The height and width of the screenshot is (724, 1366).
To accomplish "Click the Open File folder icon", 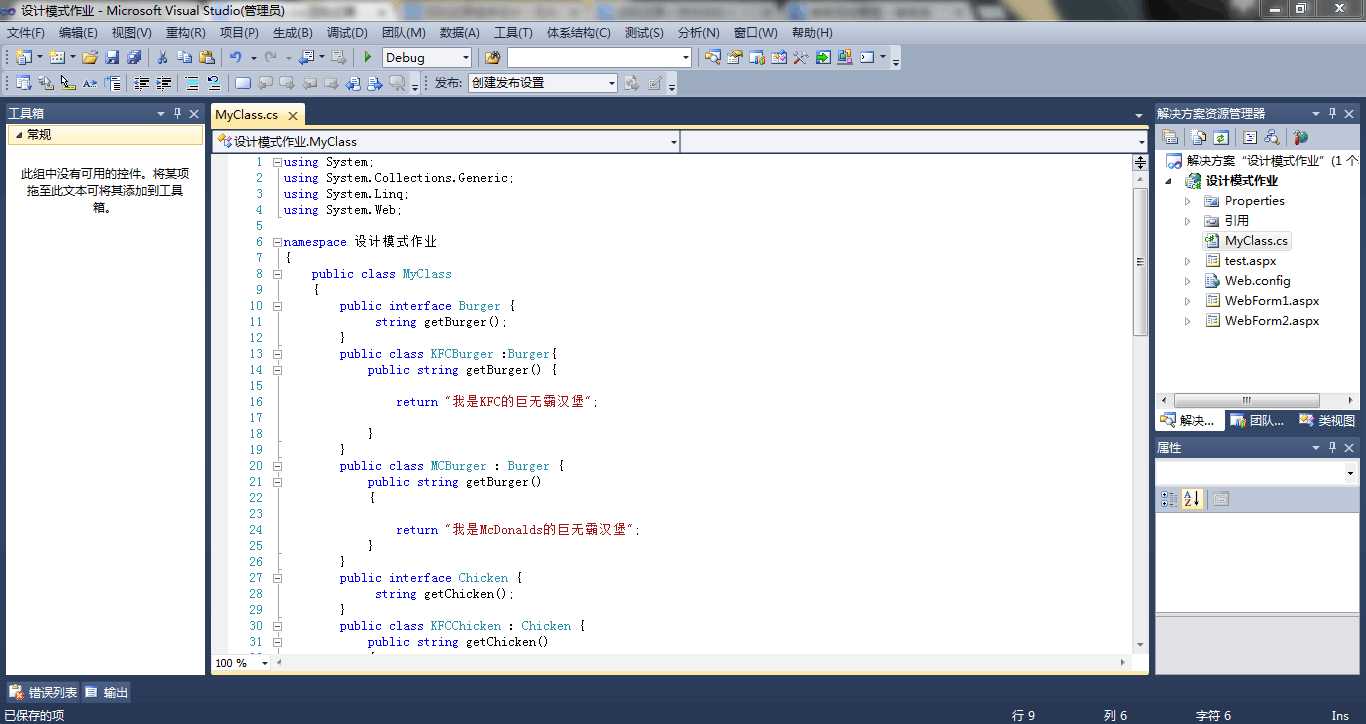I will click(x=90, y=58).
